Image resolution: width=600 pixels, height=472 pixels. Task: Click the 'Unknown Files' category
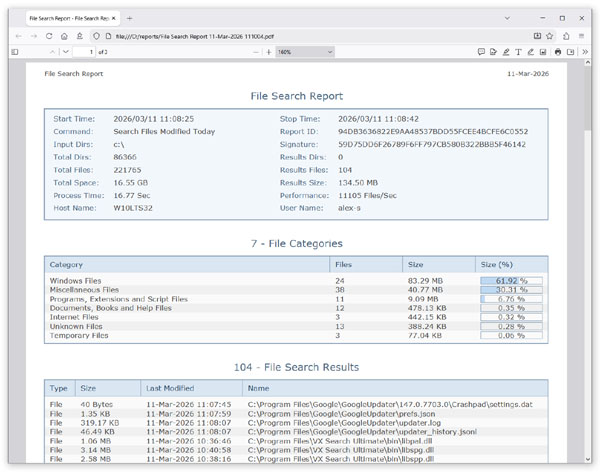pyautogui.click(x=76, y=327)
